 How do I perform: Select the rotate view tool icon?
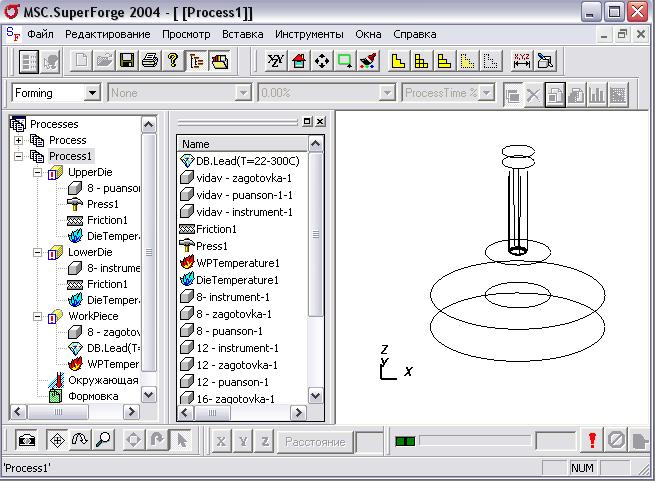[80, 440]
